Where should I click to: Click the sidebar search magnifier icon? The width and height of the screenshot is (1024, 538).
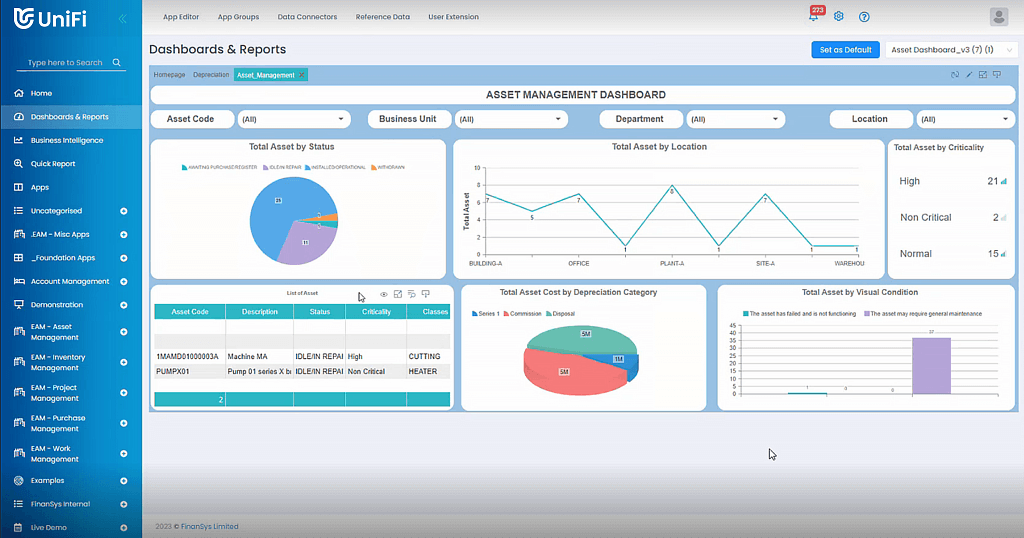(x=117, y=63)
